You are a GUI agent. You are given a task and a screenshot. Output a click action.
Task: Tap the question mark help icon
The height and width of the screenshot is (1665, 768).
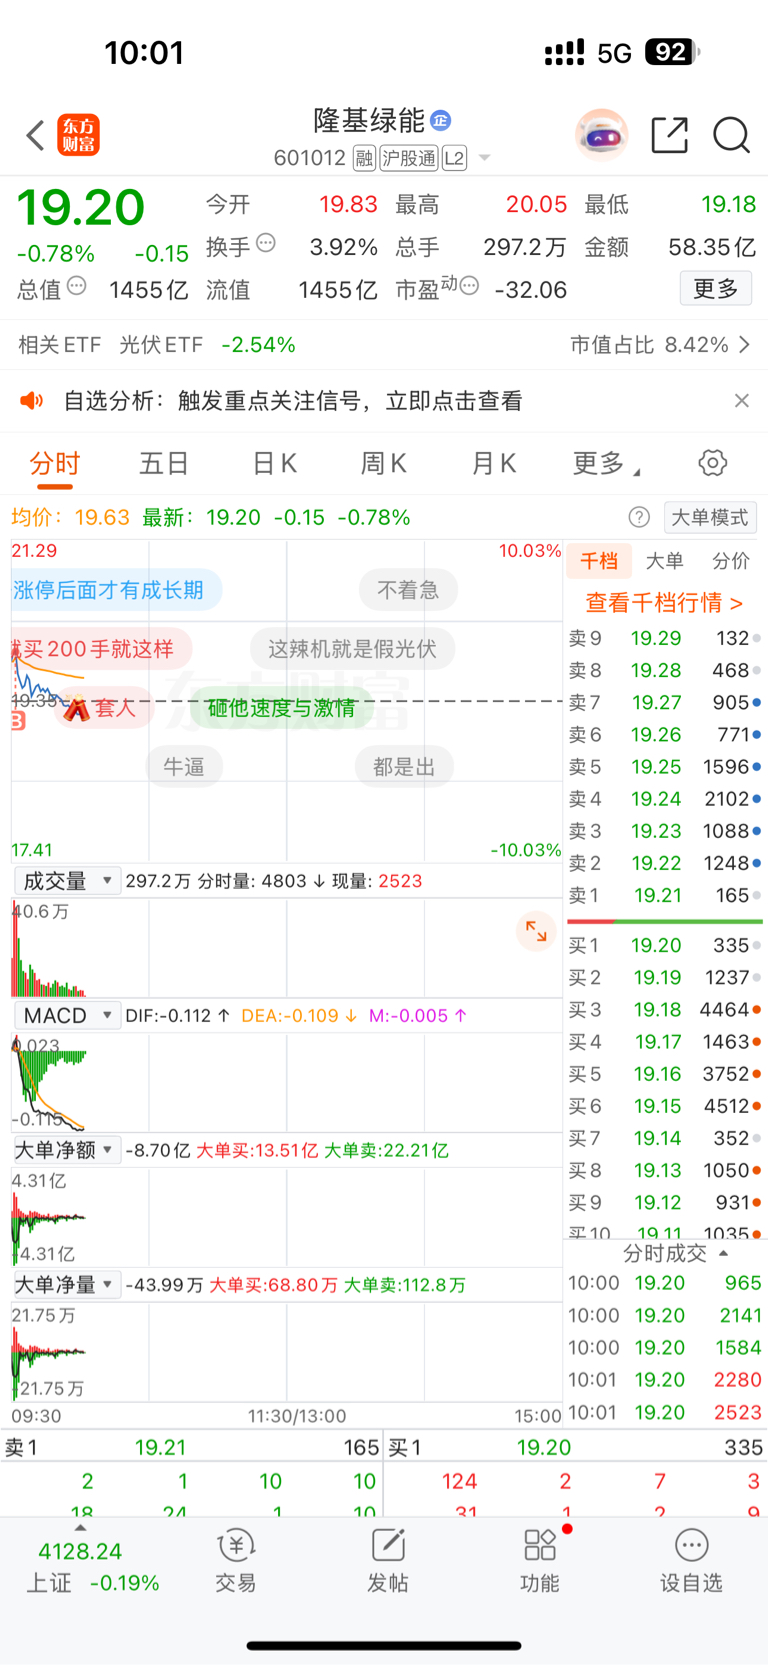pos(639,517)
